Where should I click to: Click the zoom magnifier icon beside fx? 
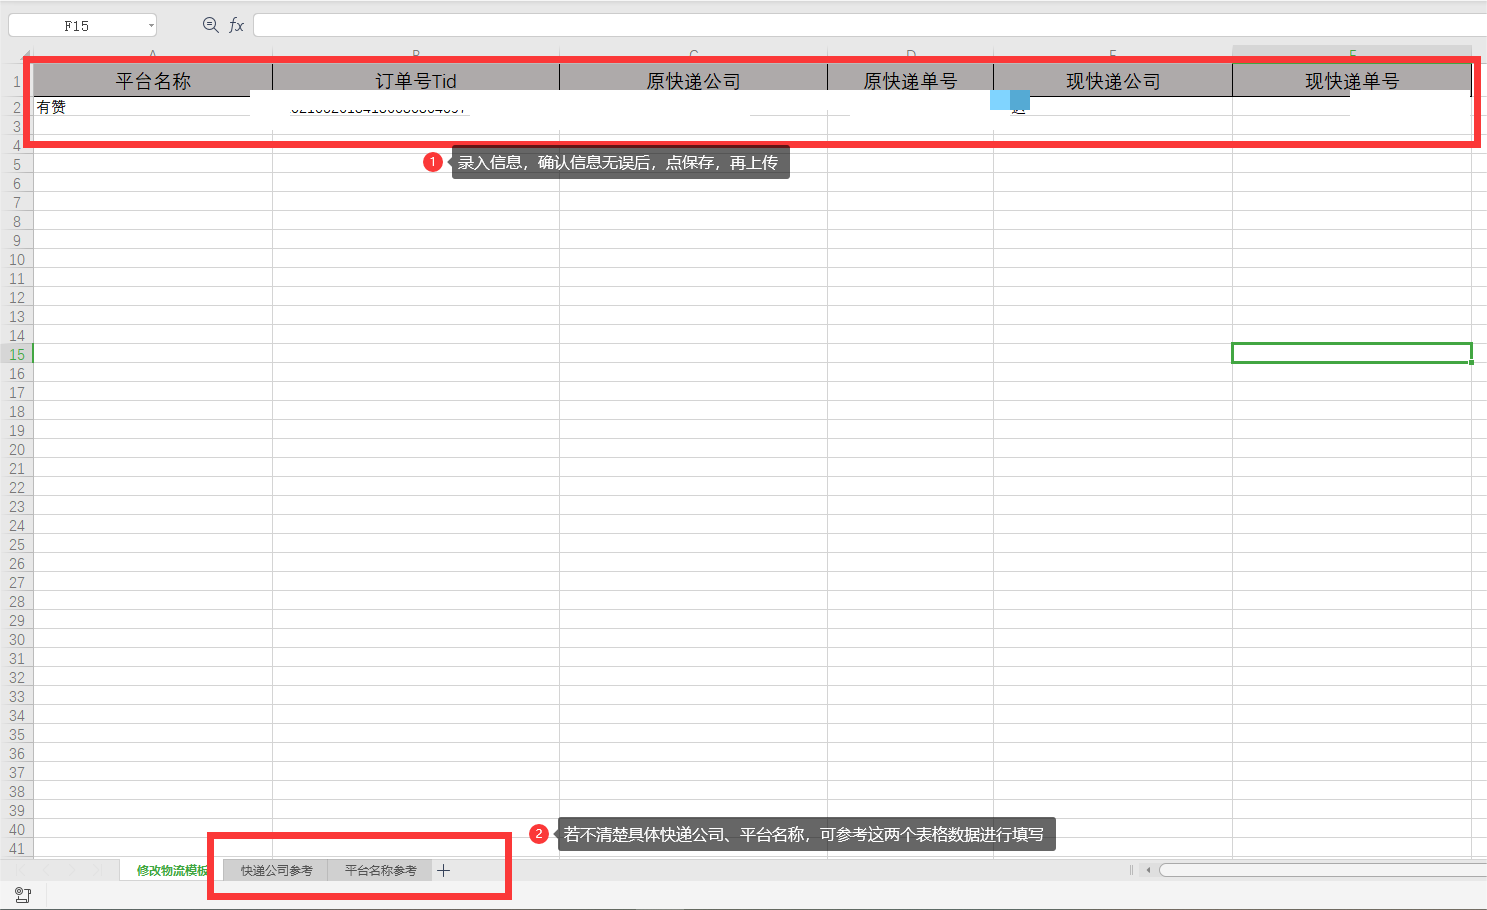pos(210,25)
